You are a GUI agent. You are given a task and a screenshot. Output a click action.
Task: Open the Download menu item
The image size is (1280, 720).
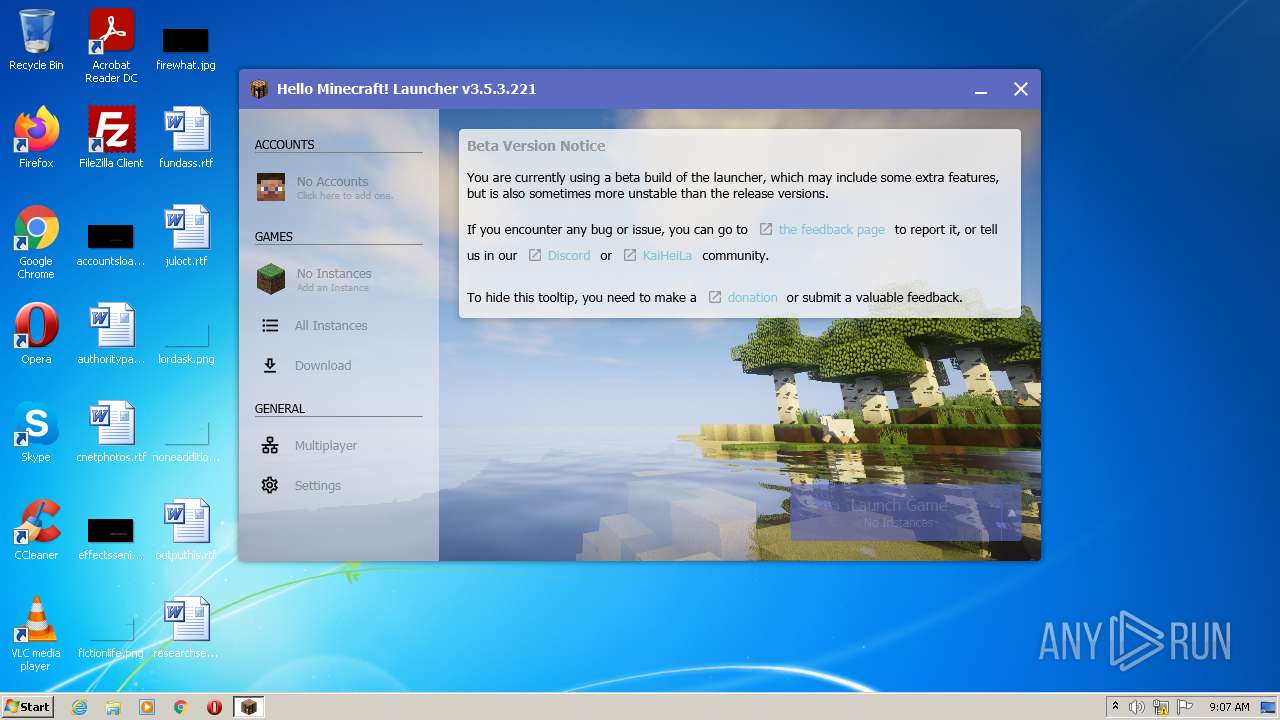(x=339, y=365)
